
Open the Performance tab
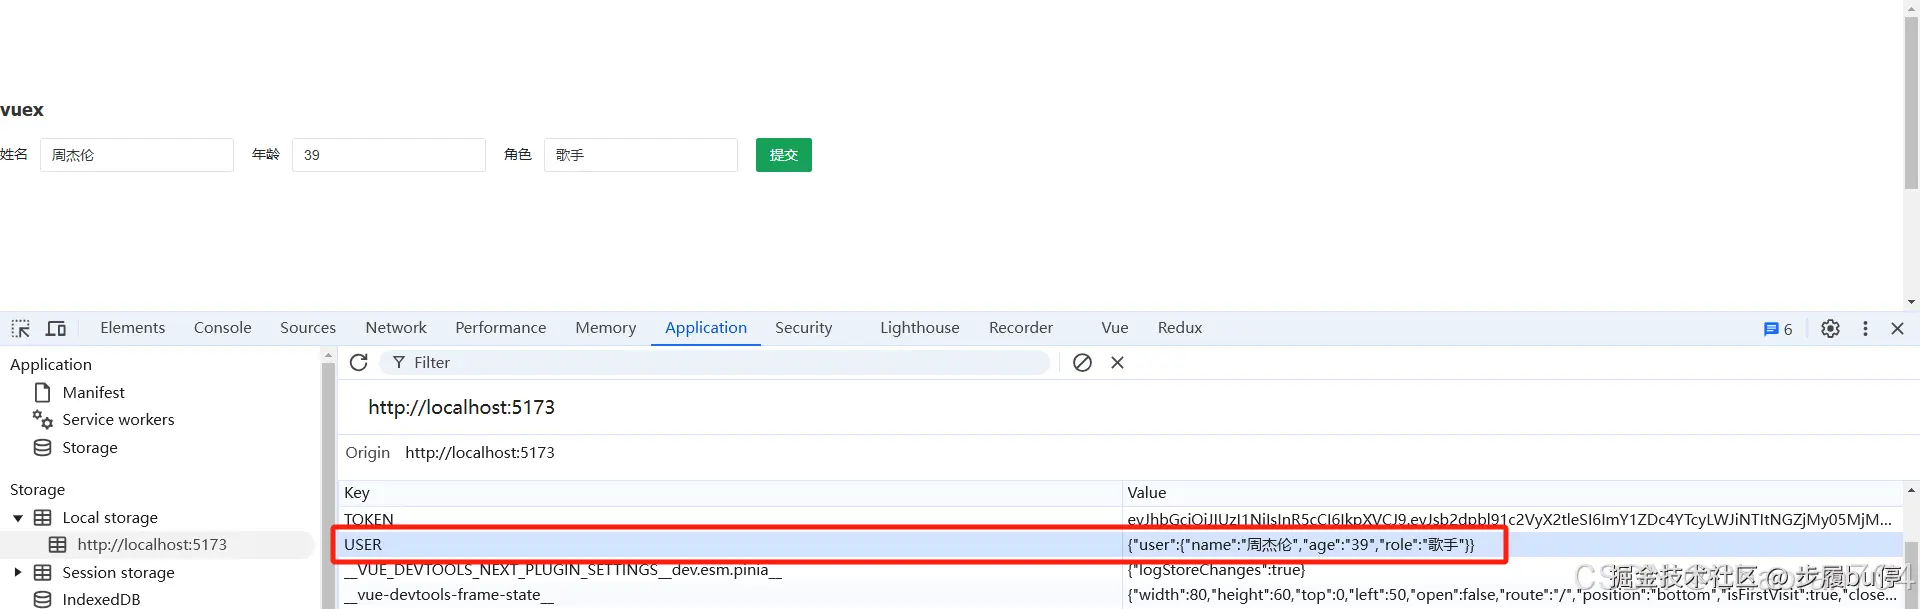point(501,328)
